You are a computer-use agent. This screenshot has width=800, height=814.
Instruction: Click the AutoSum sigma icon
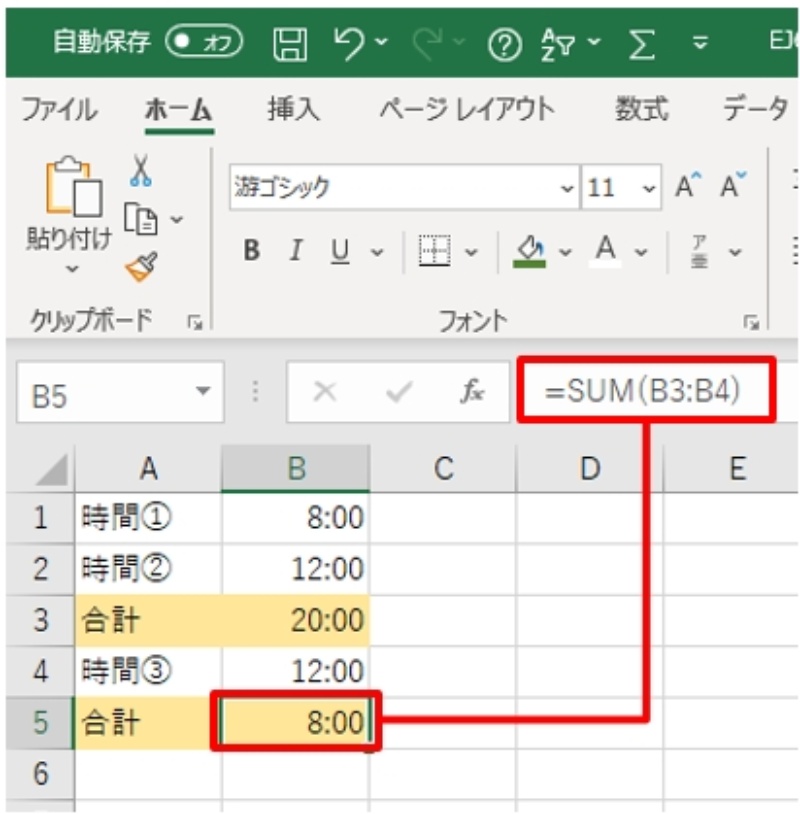[x=641, y=43]
